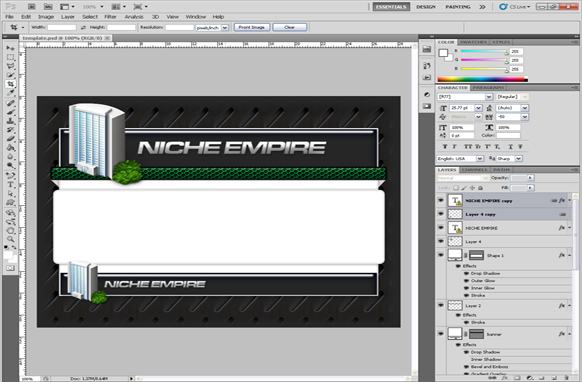Image resolution: width=582 pixels, height=382 pixels.
Task: Click the create new layer icon
Action: click(x=553, y=378)
